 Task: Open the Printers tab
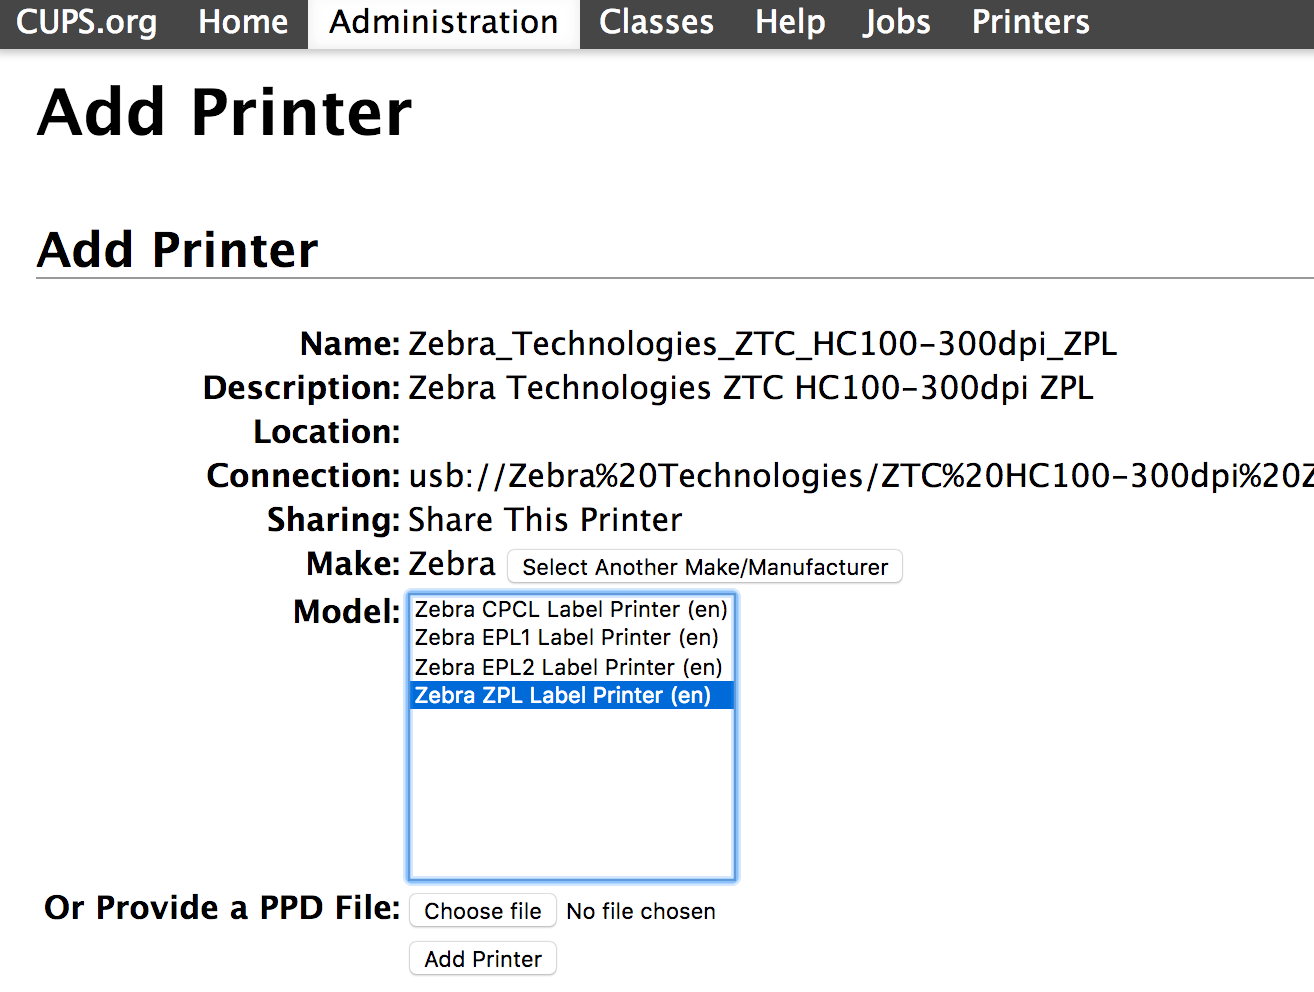tap(1031, 22)
